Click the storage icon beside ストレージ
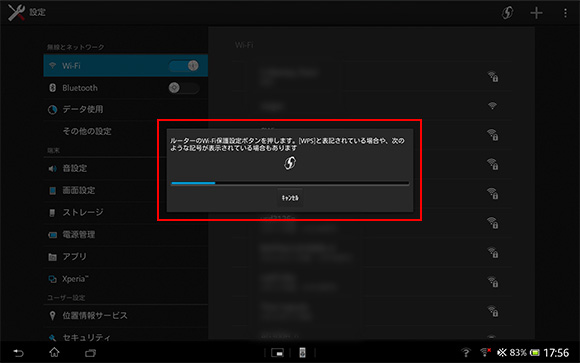Image resolution: width=580 pixels, height=363 pixels. coord(52,213)
